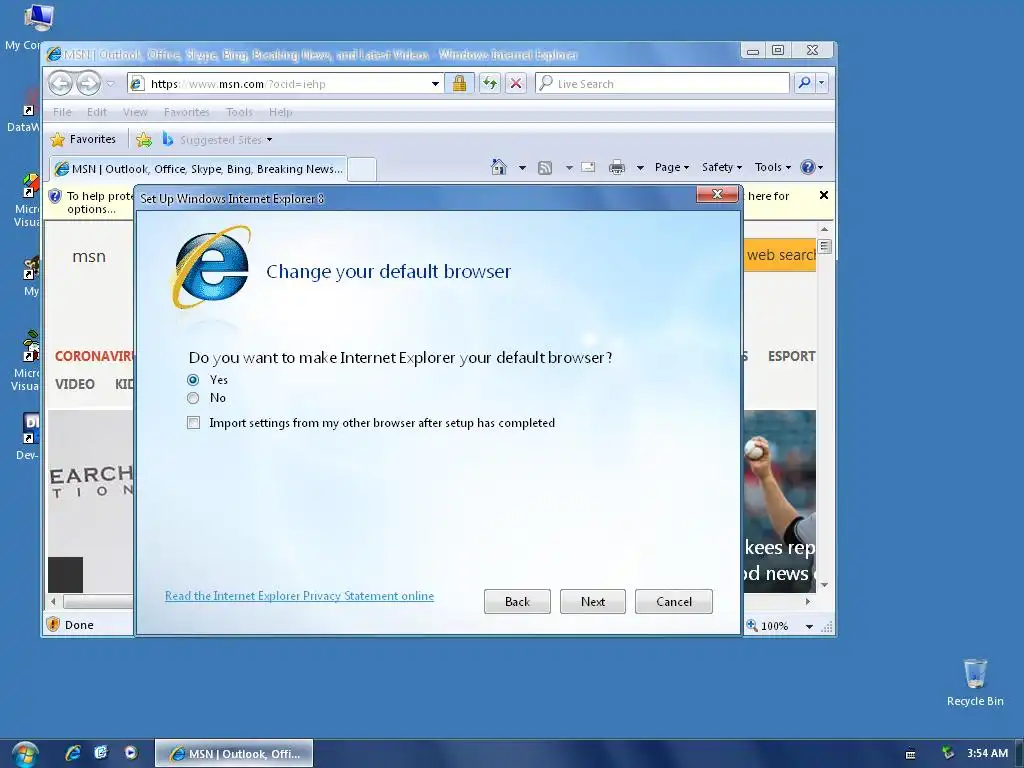Open the zoom level dropdown arrow
Screen dimensions: 1024x768
tap(809, 626)
